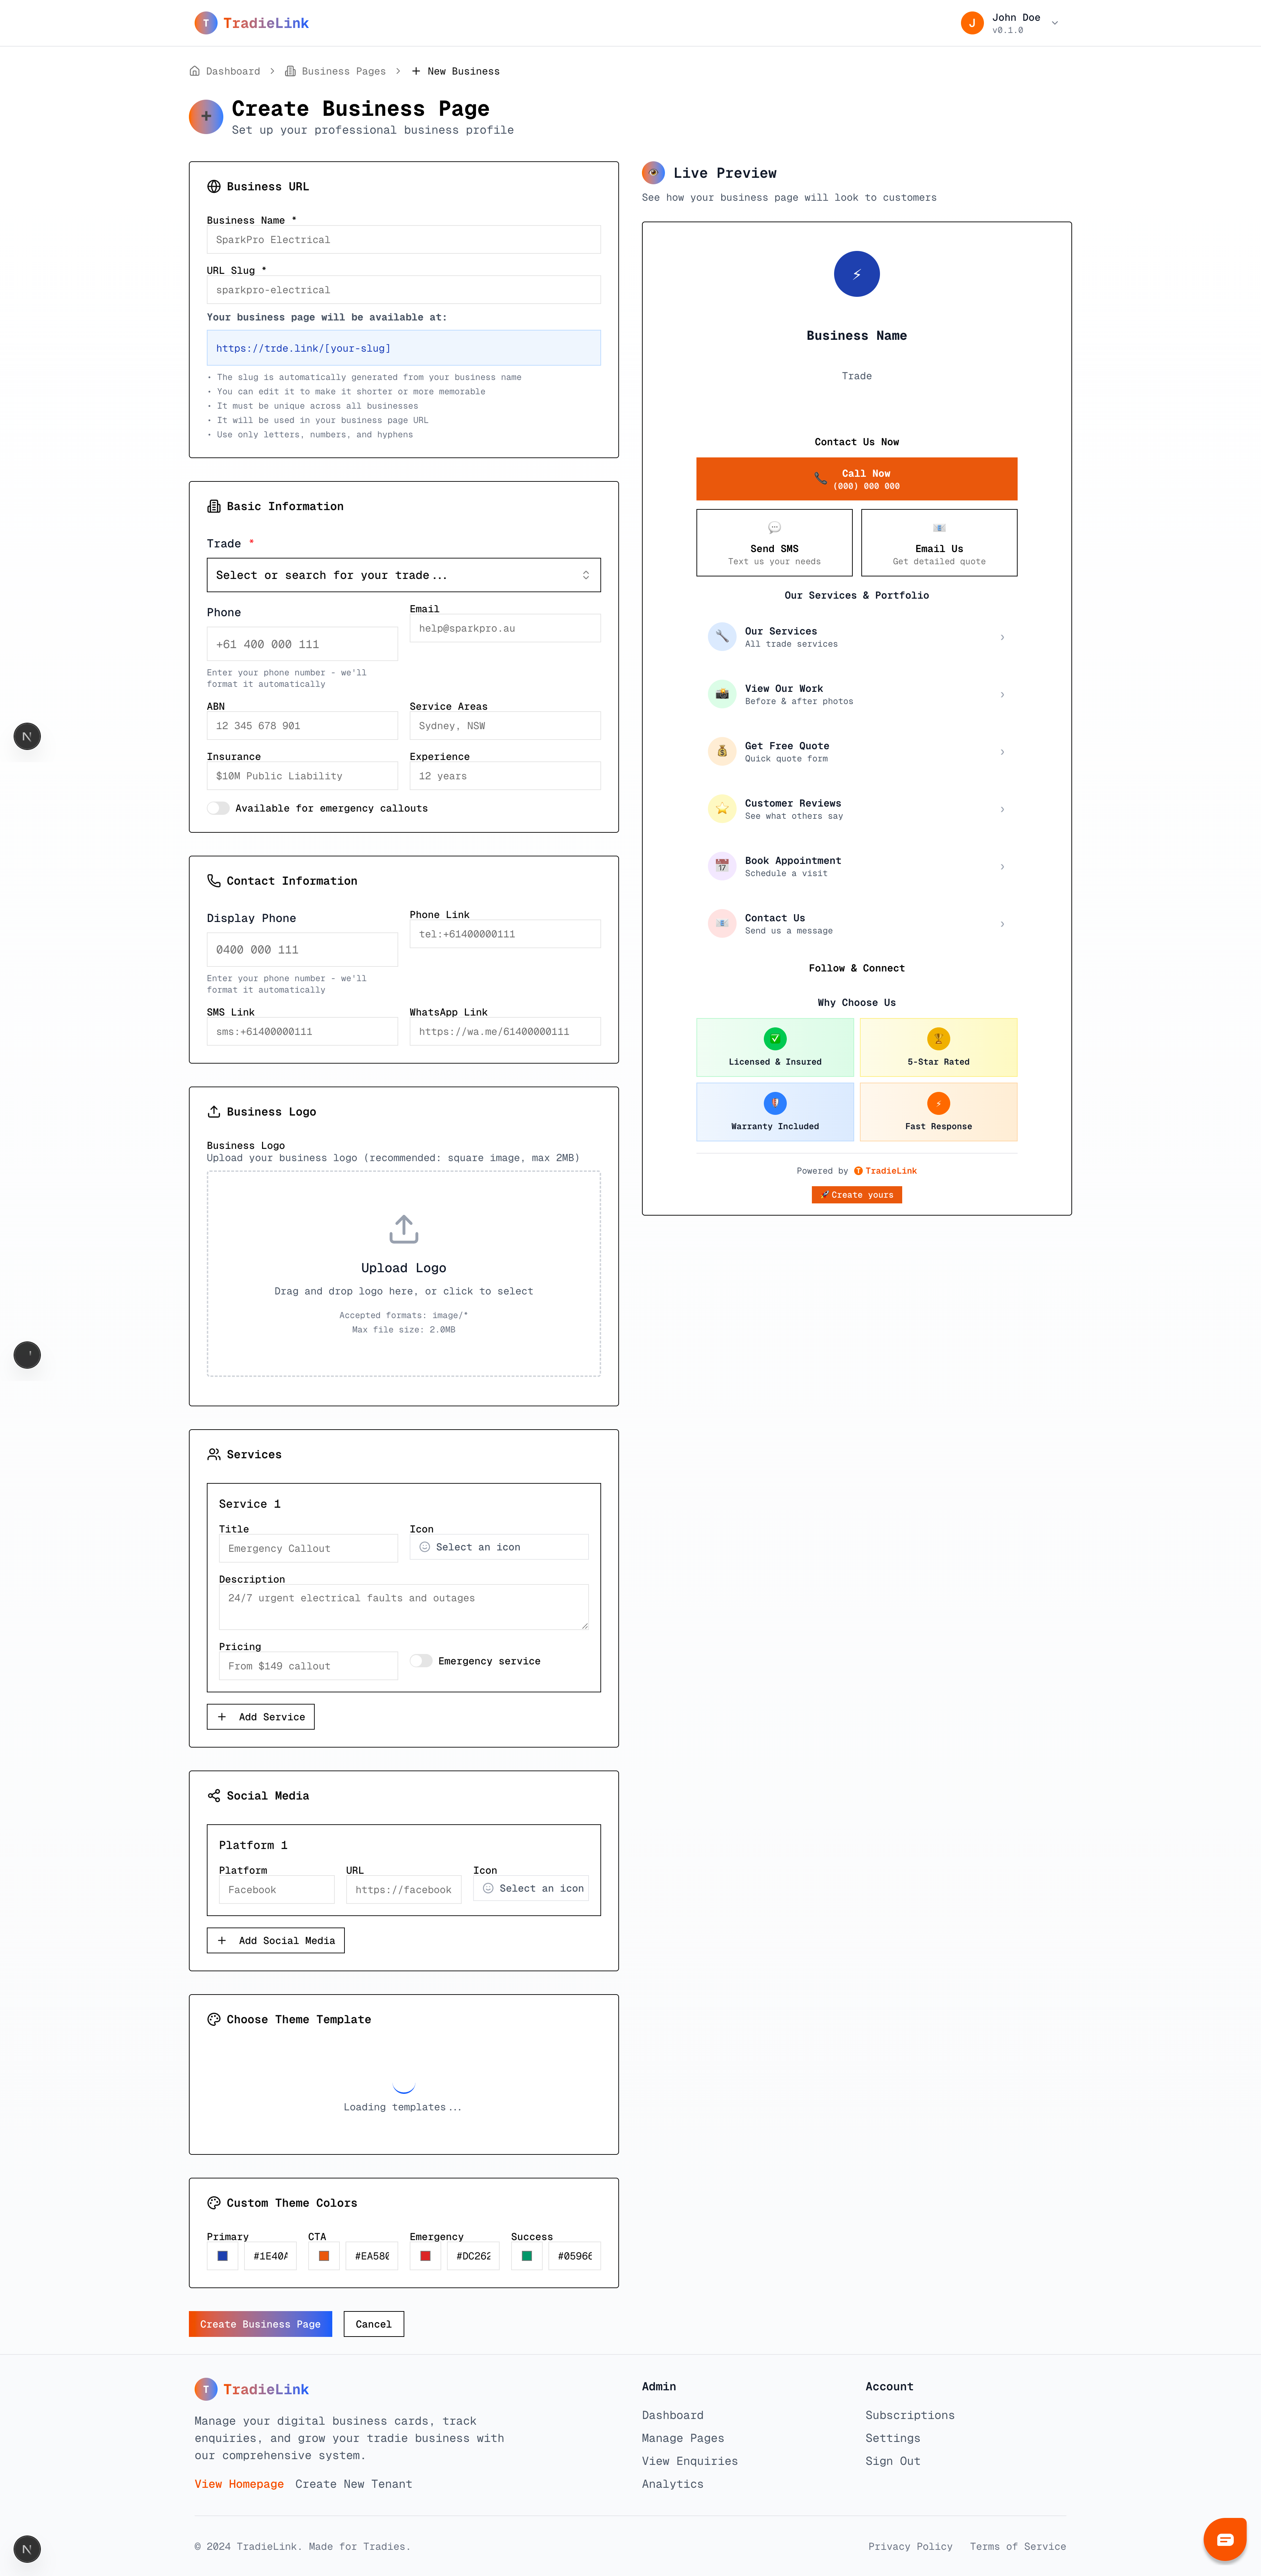The height and width of the screenshot is (2576, 1261).
Task: Click the wrench icon for Our Services
Action: click(x=722, y=637)
